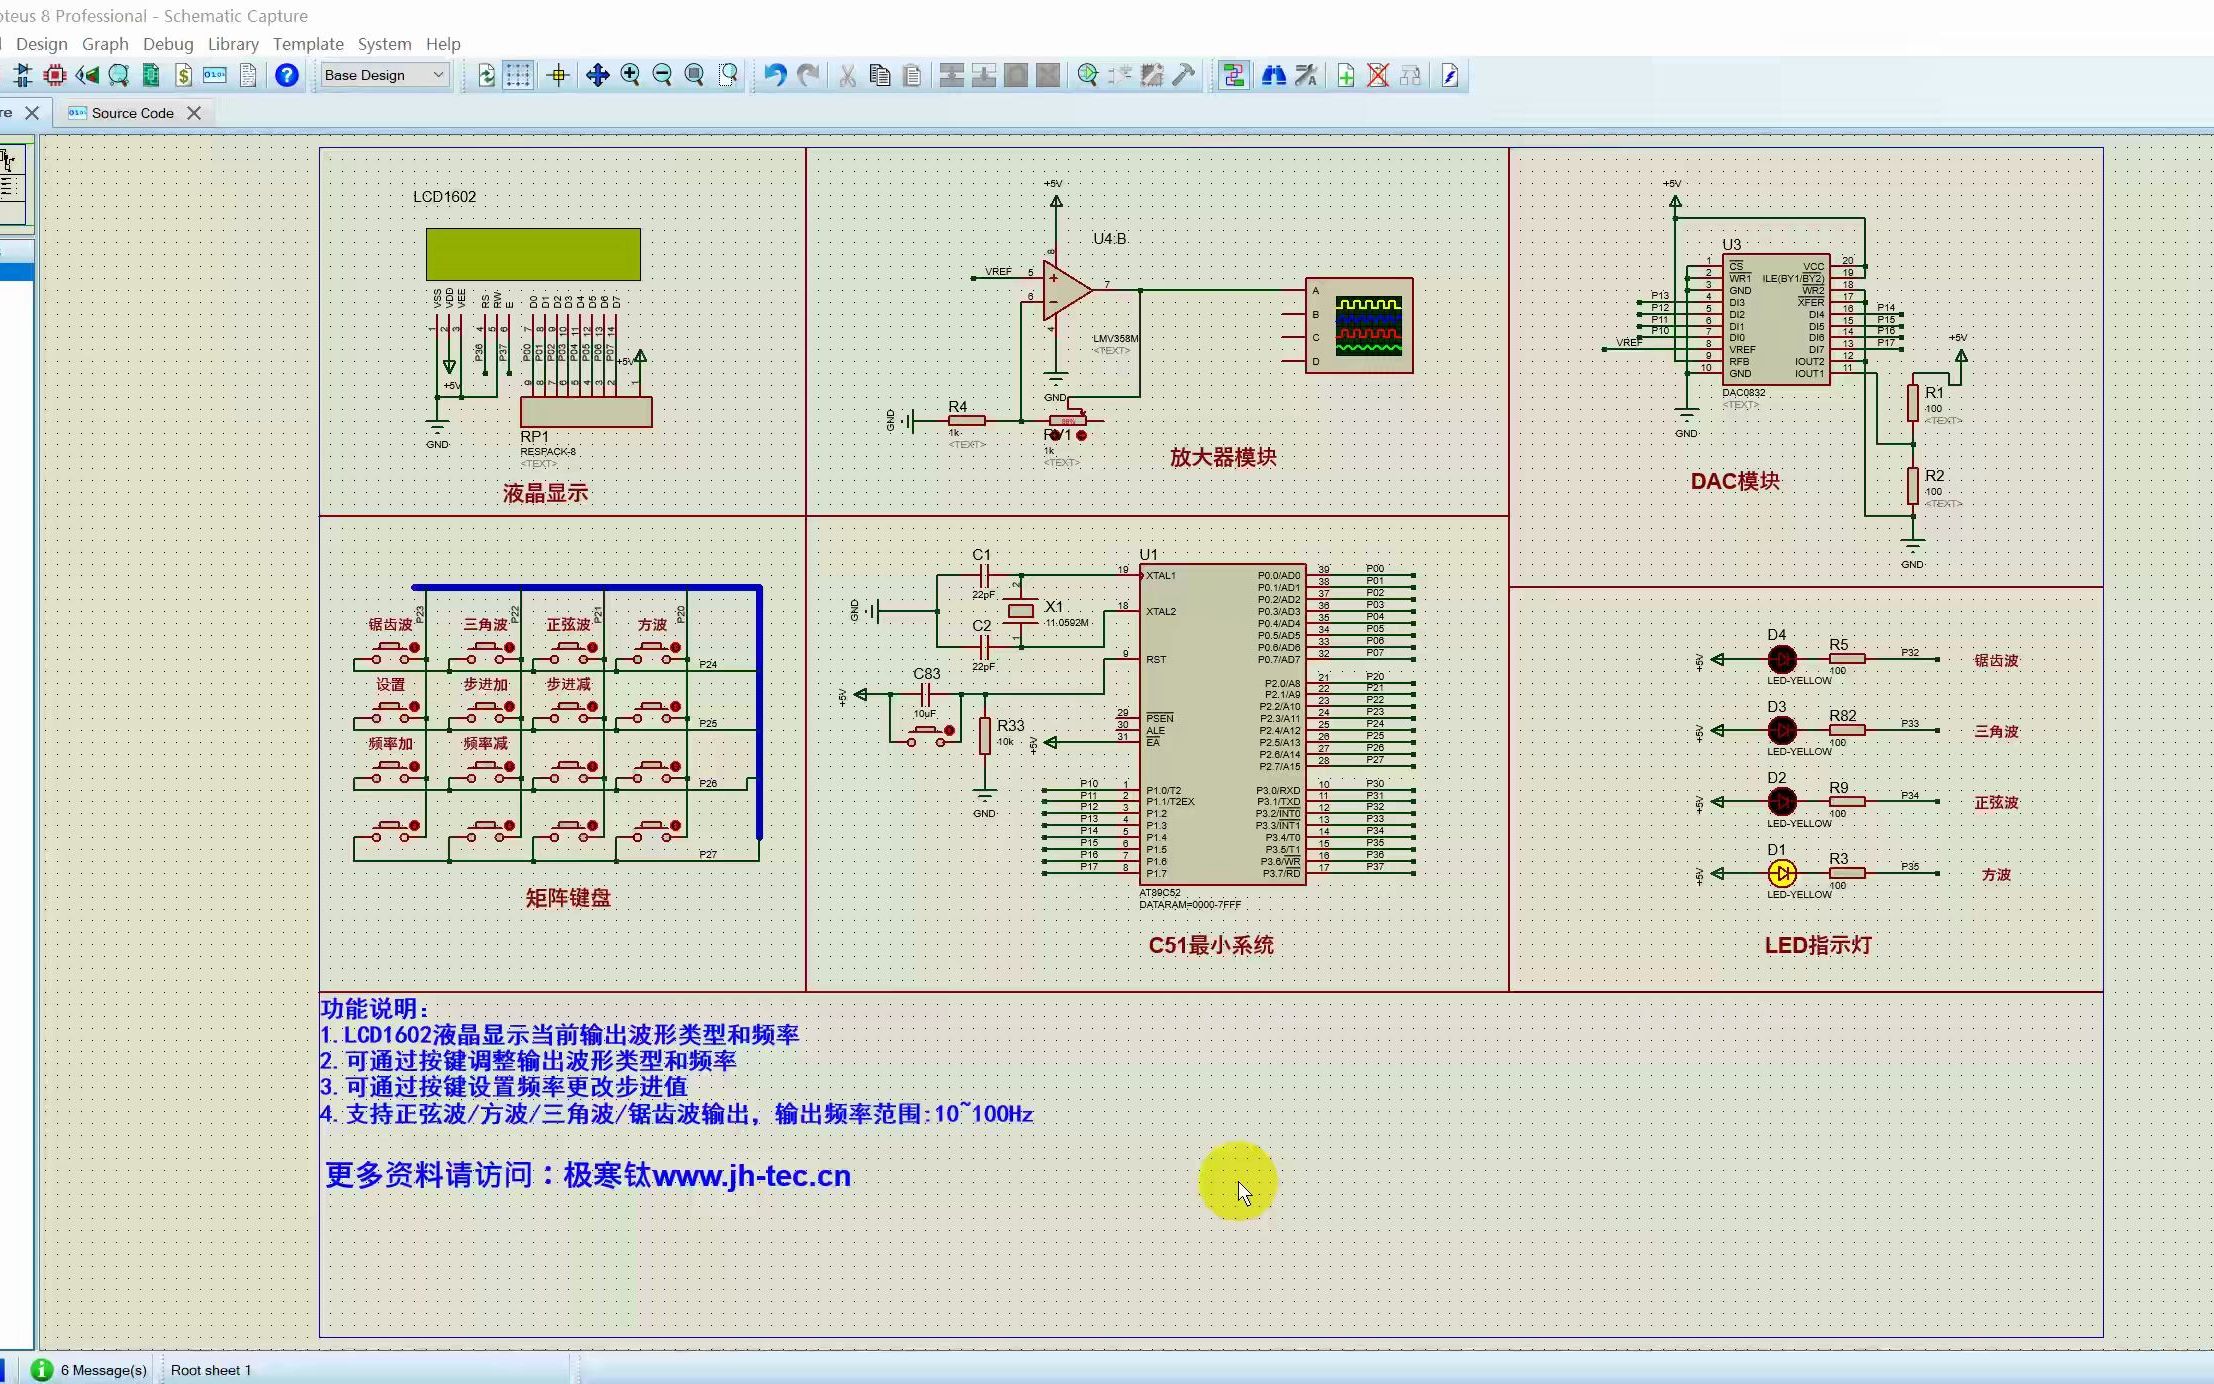Close the Source Code tab
This screenshot has height=1384, width=2214.
[x=194, y=113]
